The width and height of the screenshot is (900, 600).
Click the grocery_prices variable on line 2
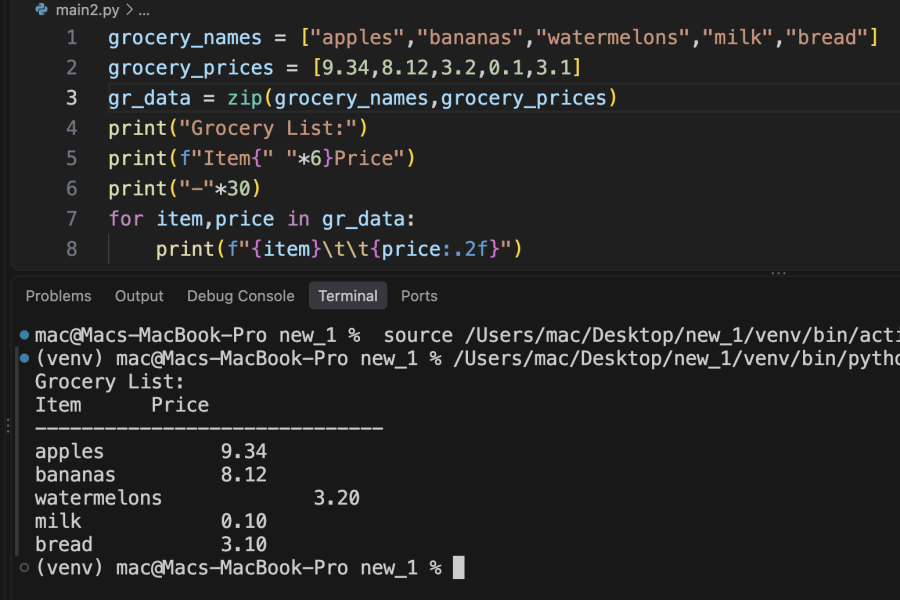coord(191,68)
